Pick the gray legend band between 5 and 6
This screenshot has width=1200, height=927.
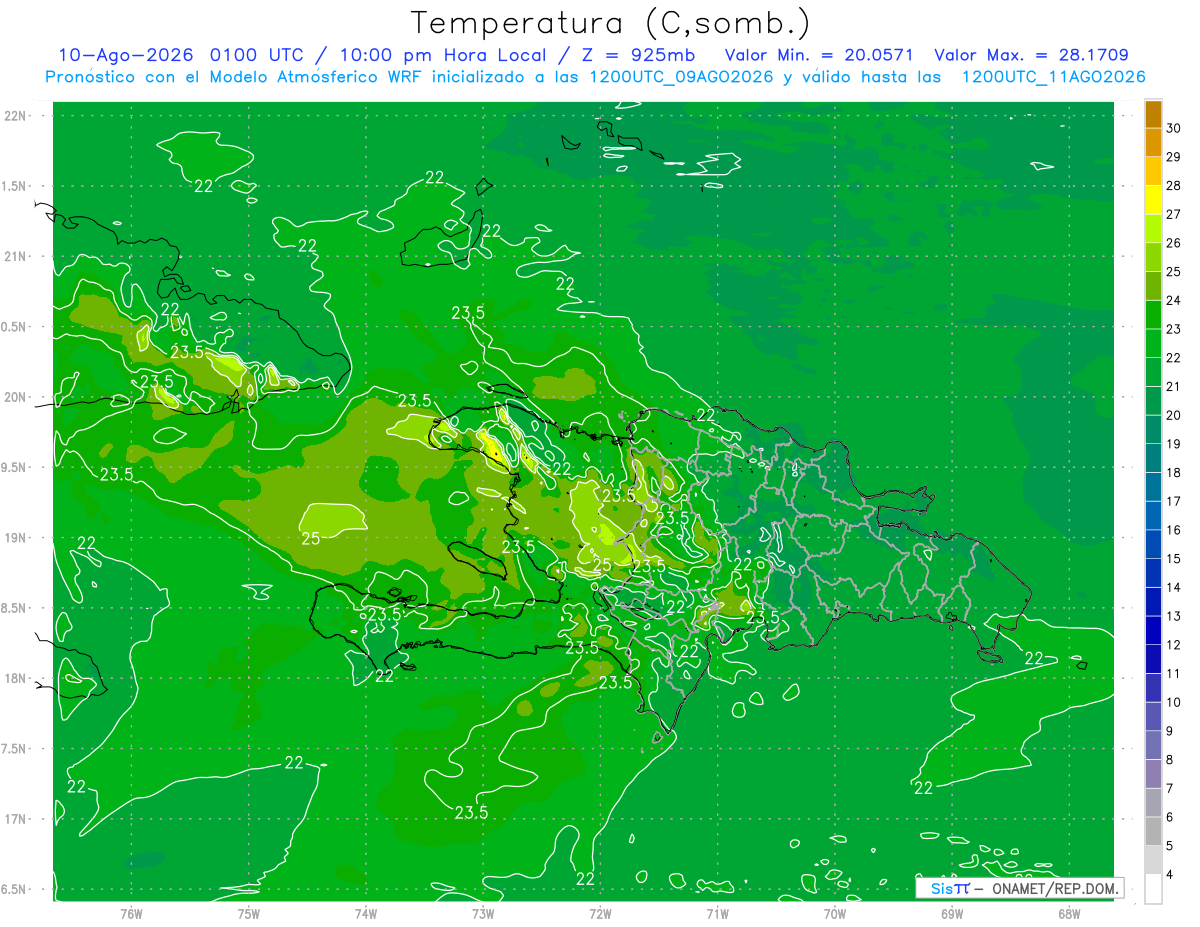click(x=1153, y=832)
